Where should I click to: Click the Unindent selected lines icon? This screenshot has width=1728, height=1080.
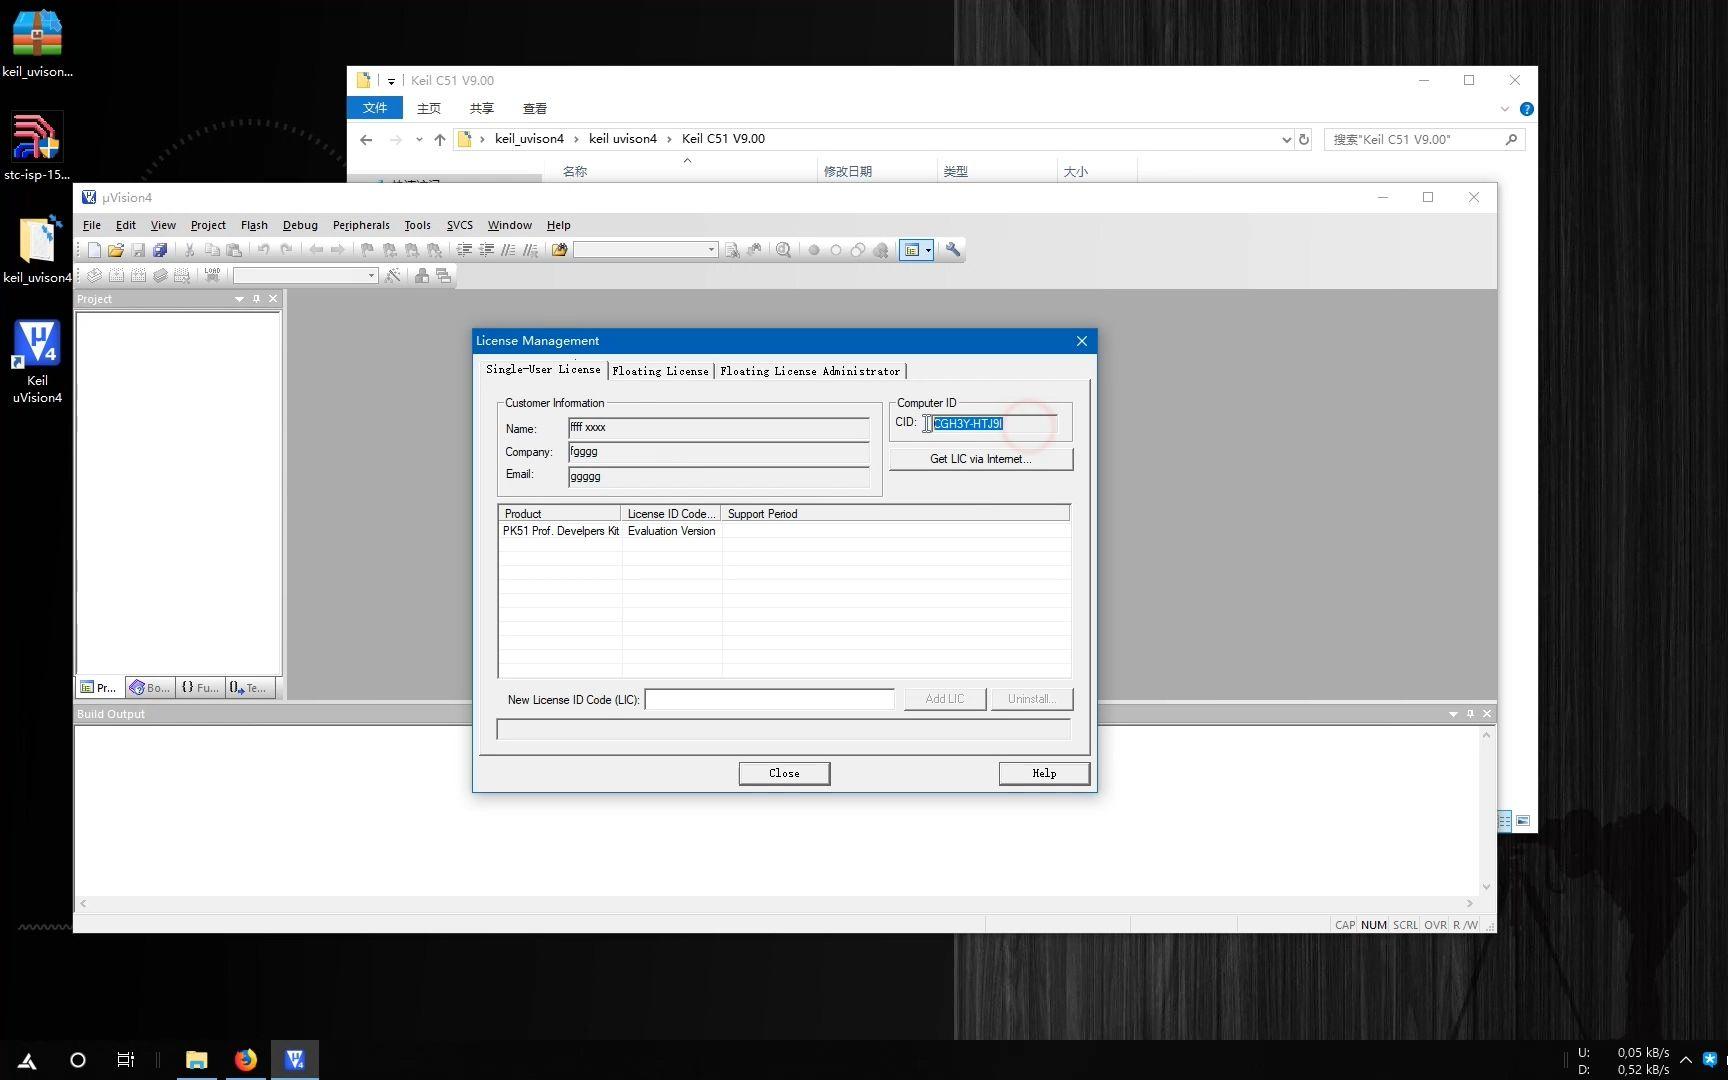coord(486,250)
